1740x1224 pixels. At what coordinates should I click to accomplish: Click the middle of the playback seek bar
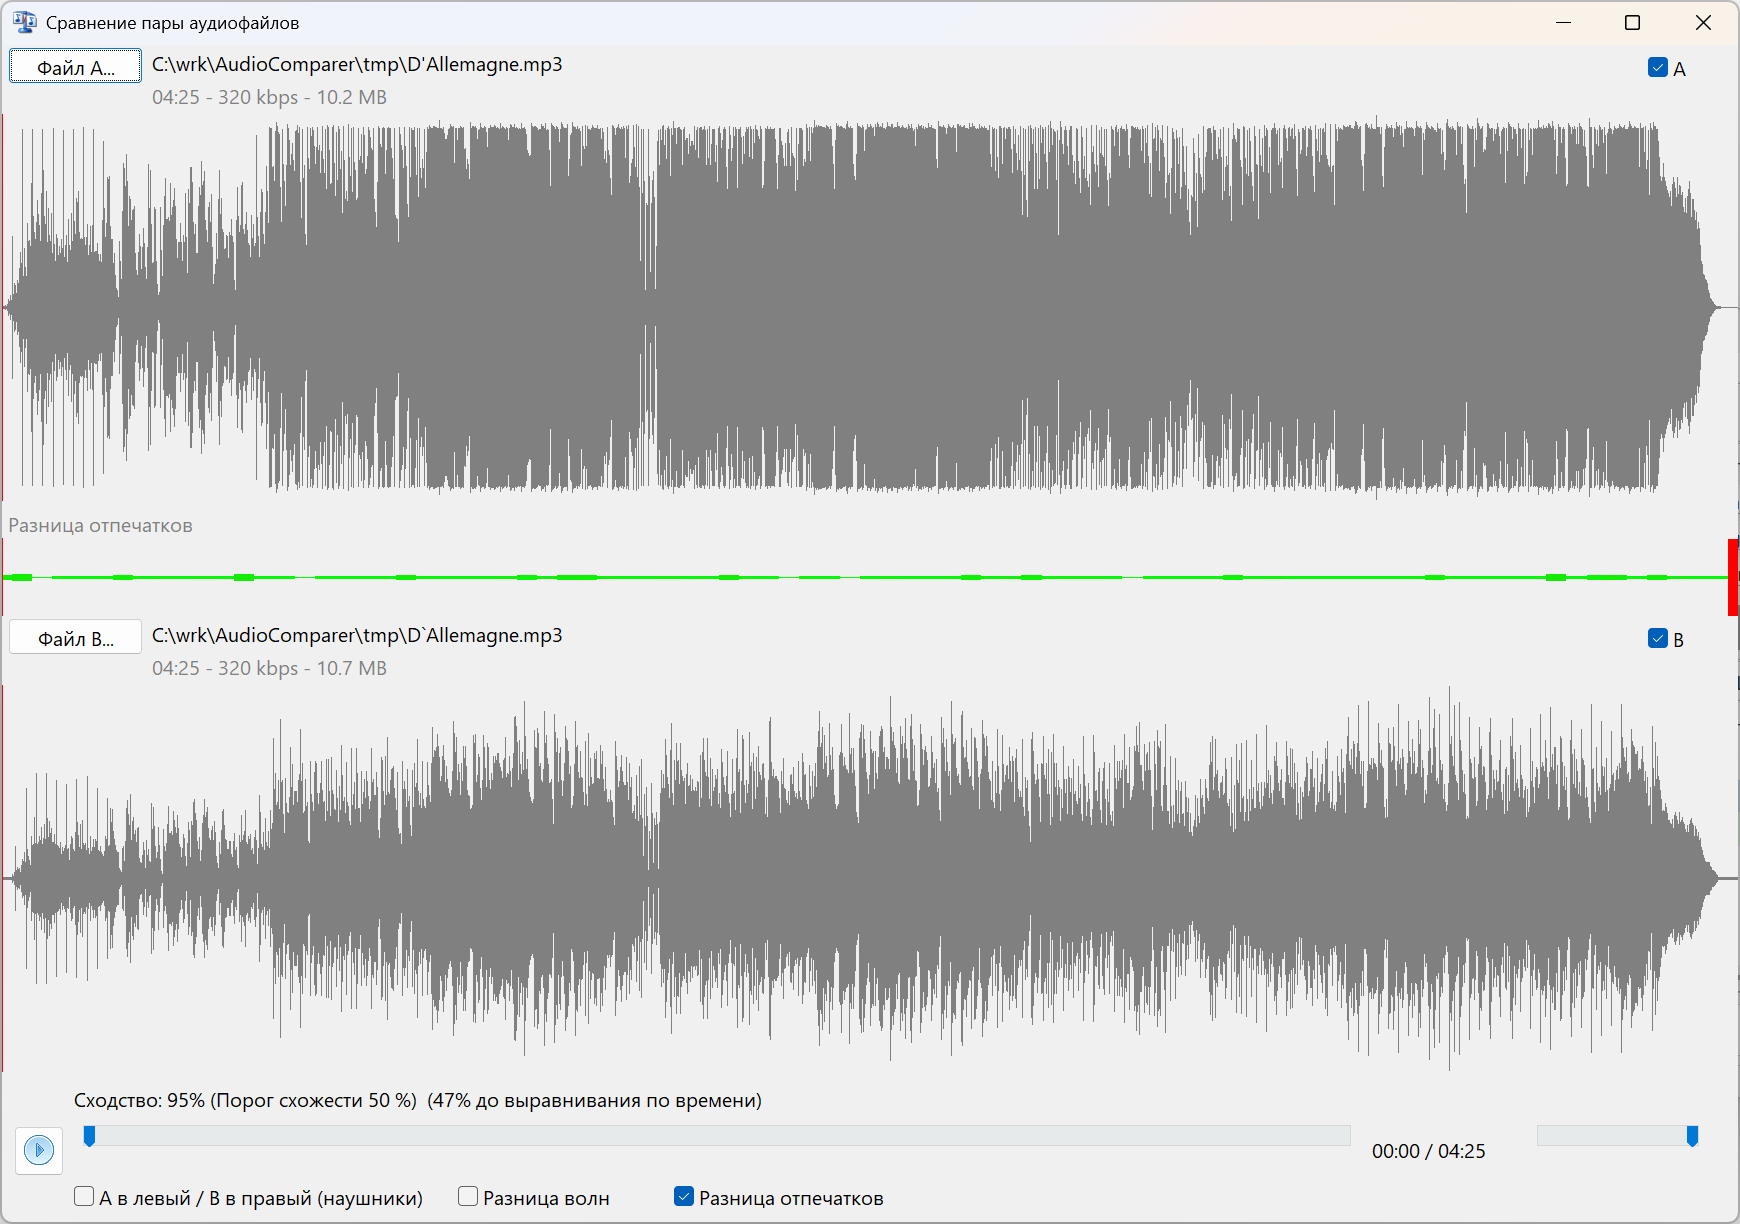(x=717, y=1135)
